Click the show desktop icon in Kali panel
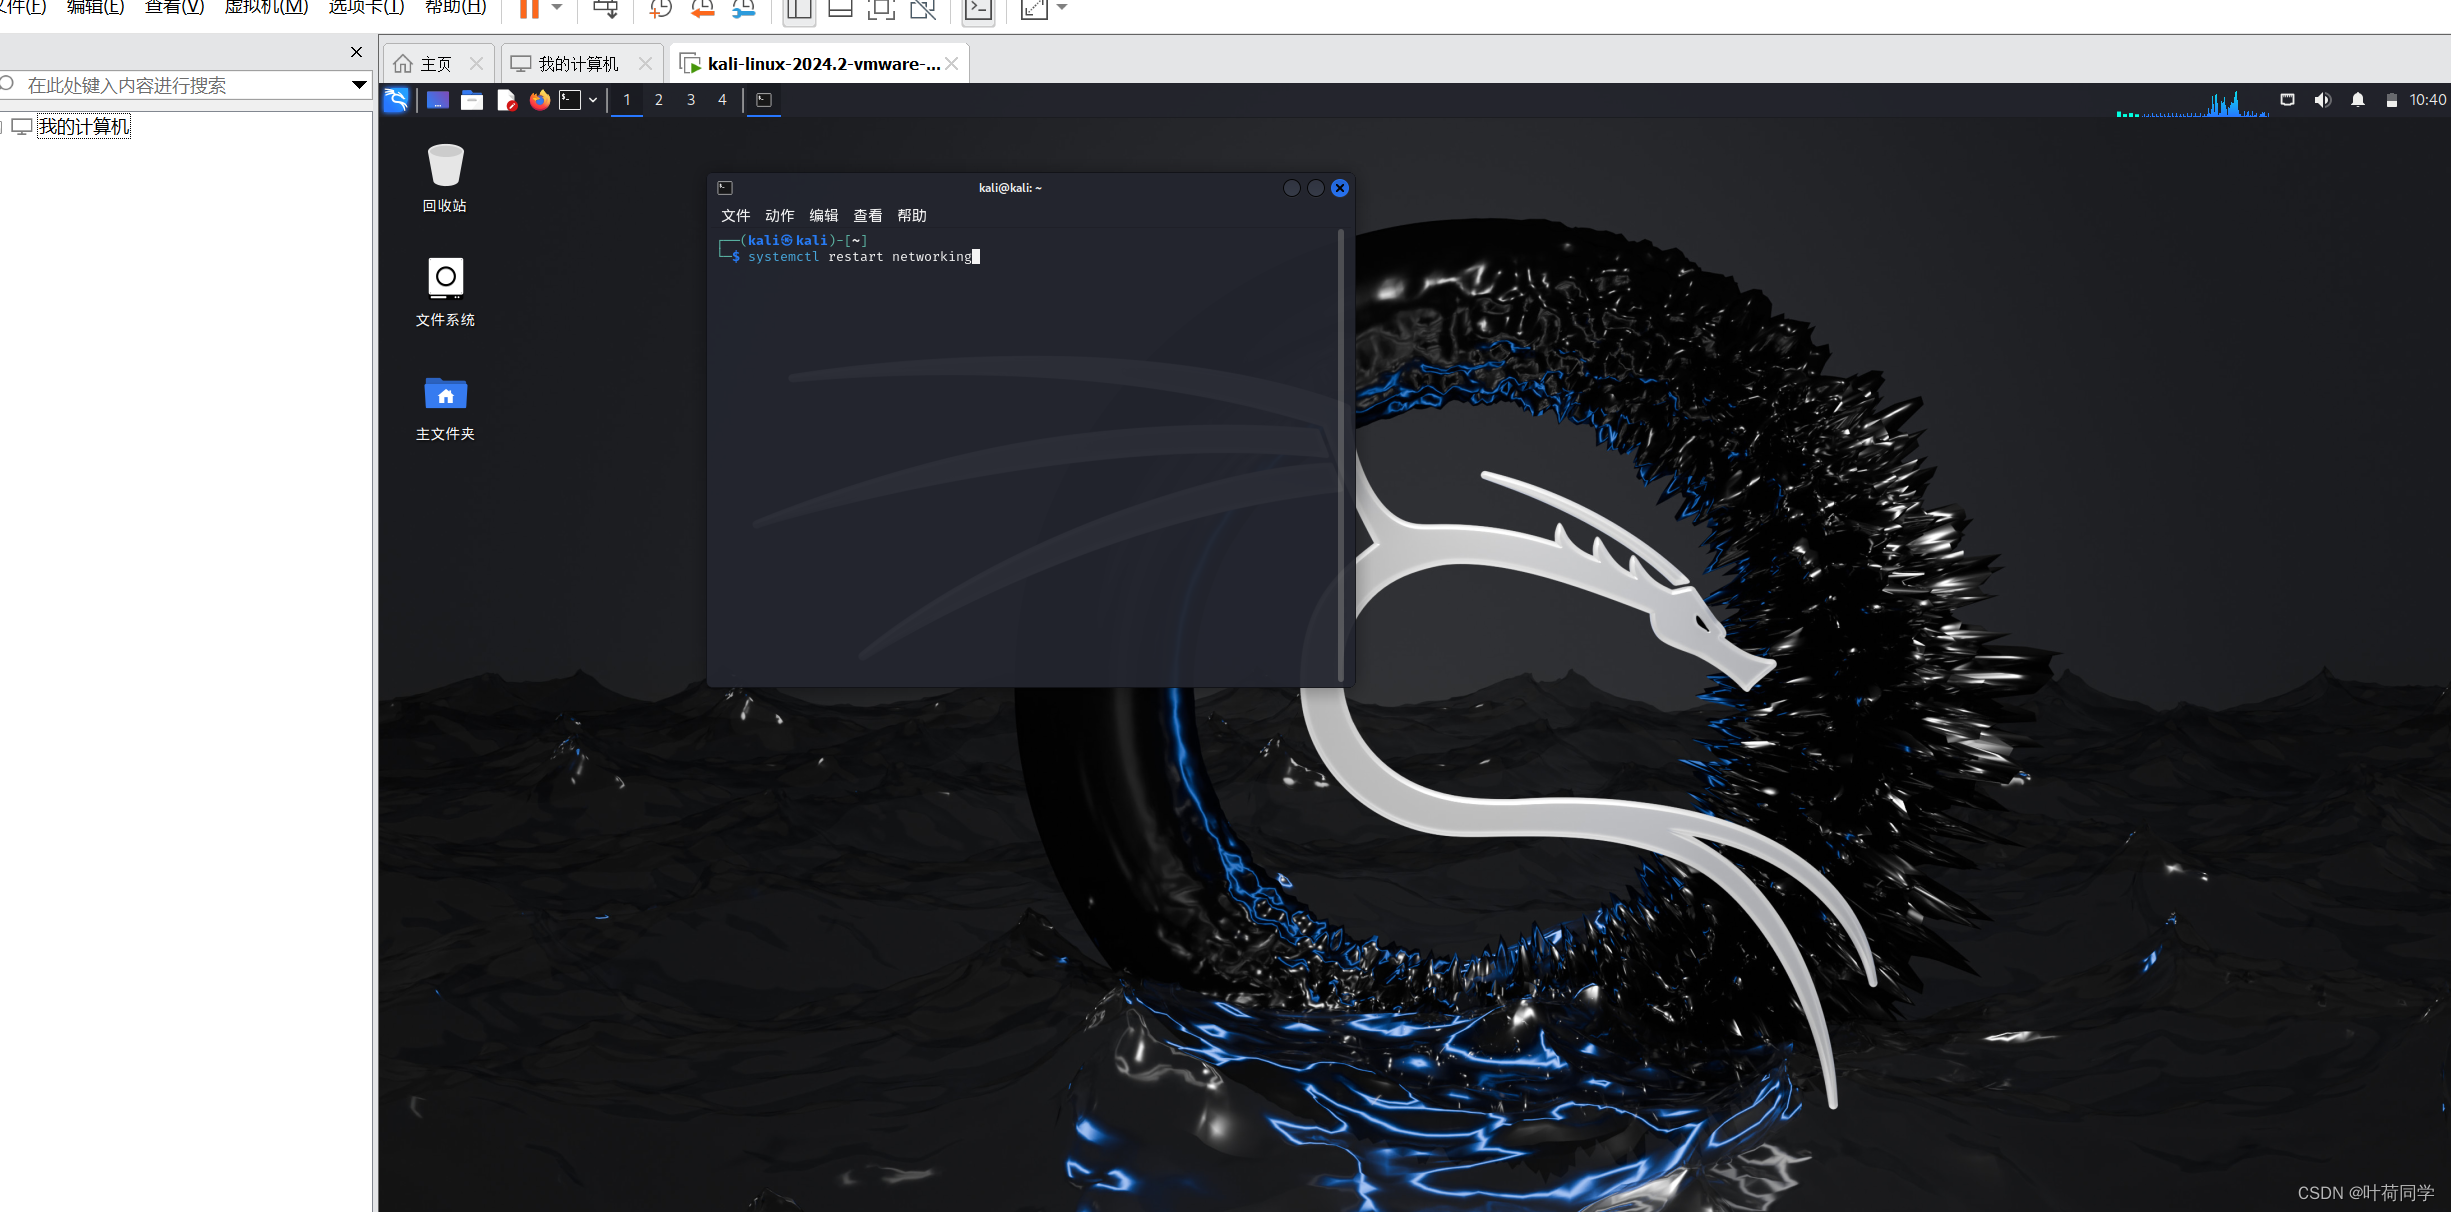Image resolution: width=2451 pixels, height=1212 pixels. pyautogui.click(x=438, y=100)
